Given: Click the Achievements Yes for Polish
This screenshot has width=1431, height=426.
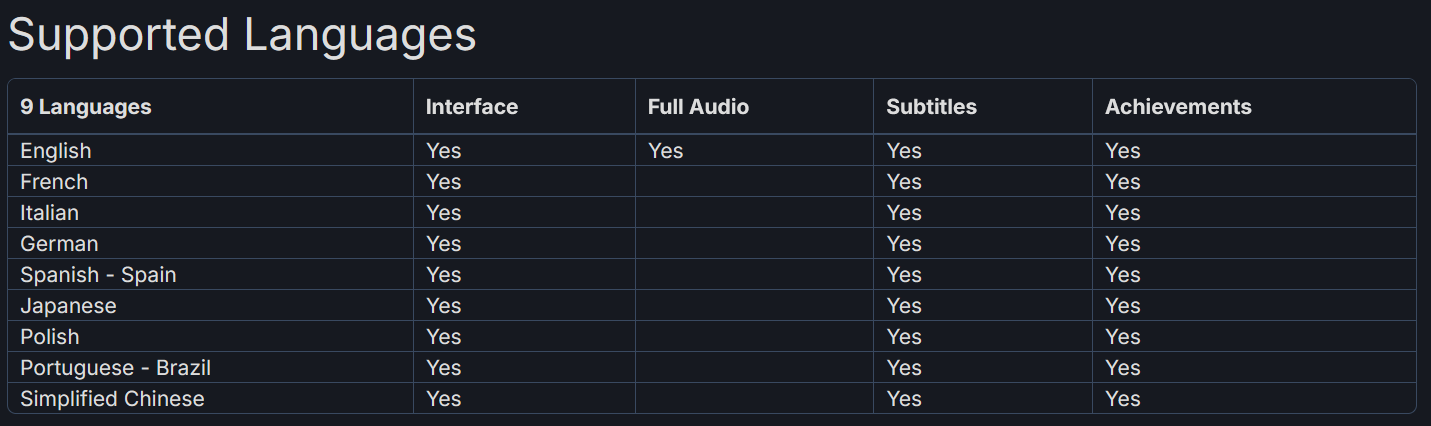Looking at the screenshot, I should pos(1123,337).
